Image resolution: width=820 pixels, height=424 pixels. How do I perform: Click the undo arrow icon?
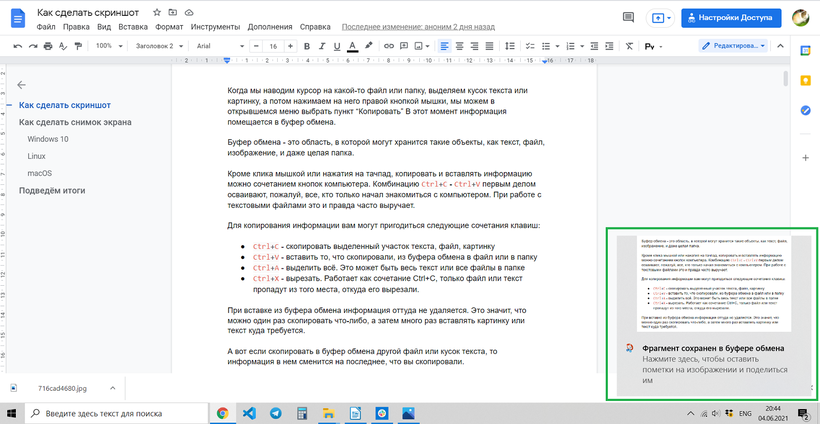(19, 46)
